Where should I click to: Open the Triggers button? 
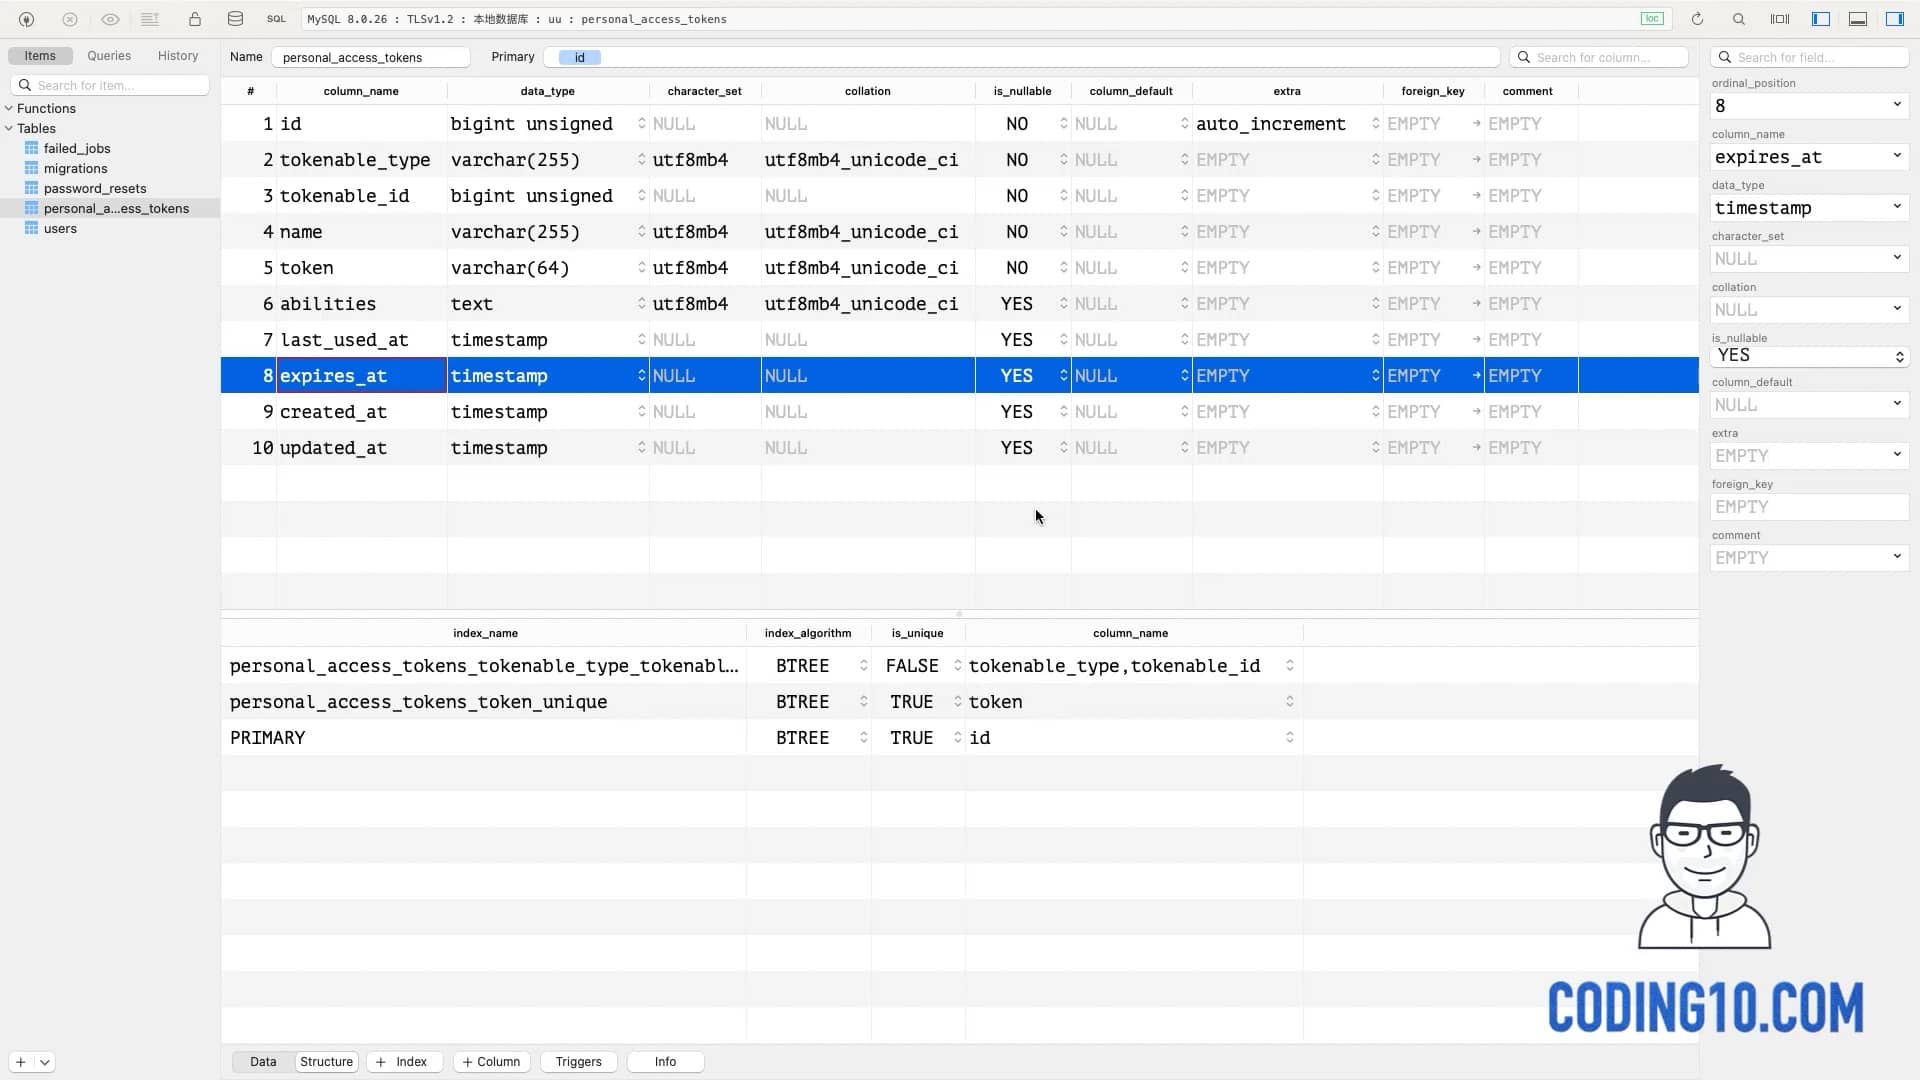(x=578, y=1062)
